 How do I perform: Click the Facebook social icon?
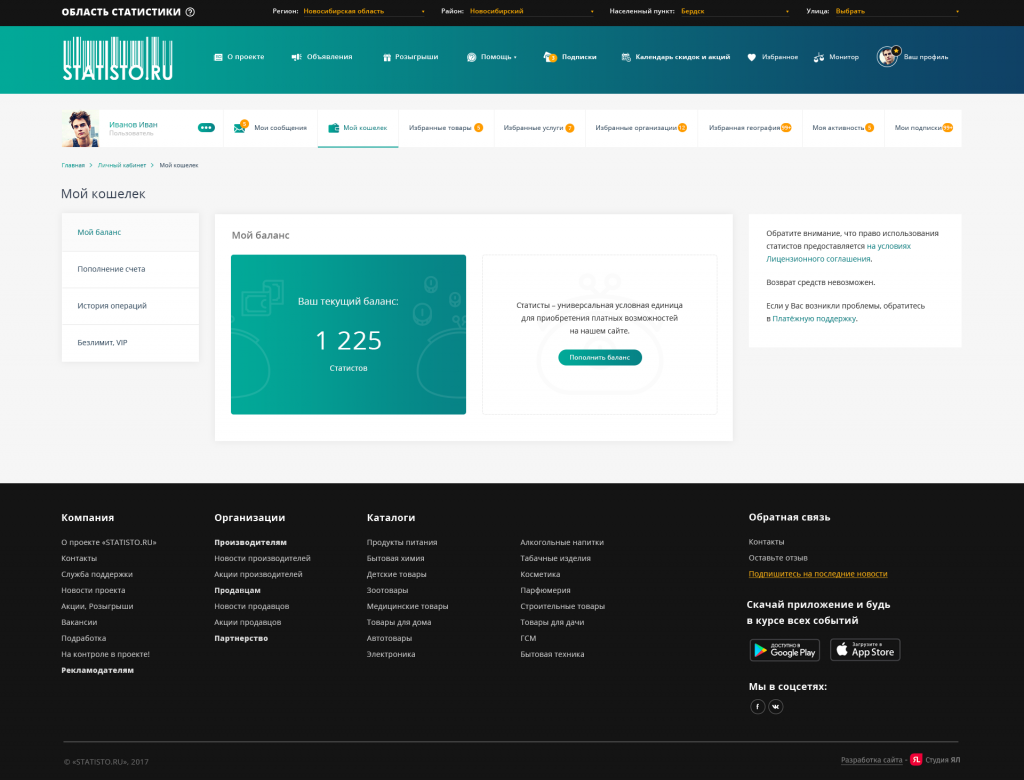[758, 707]
